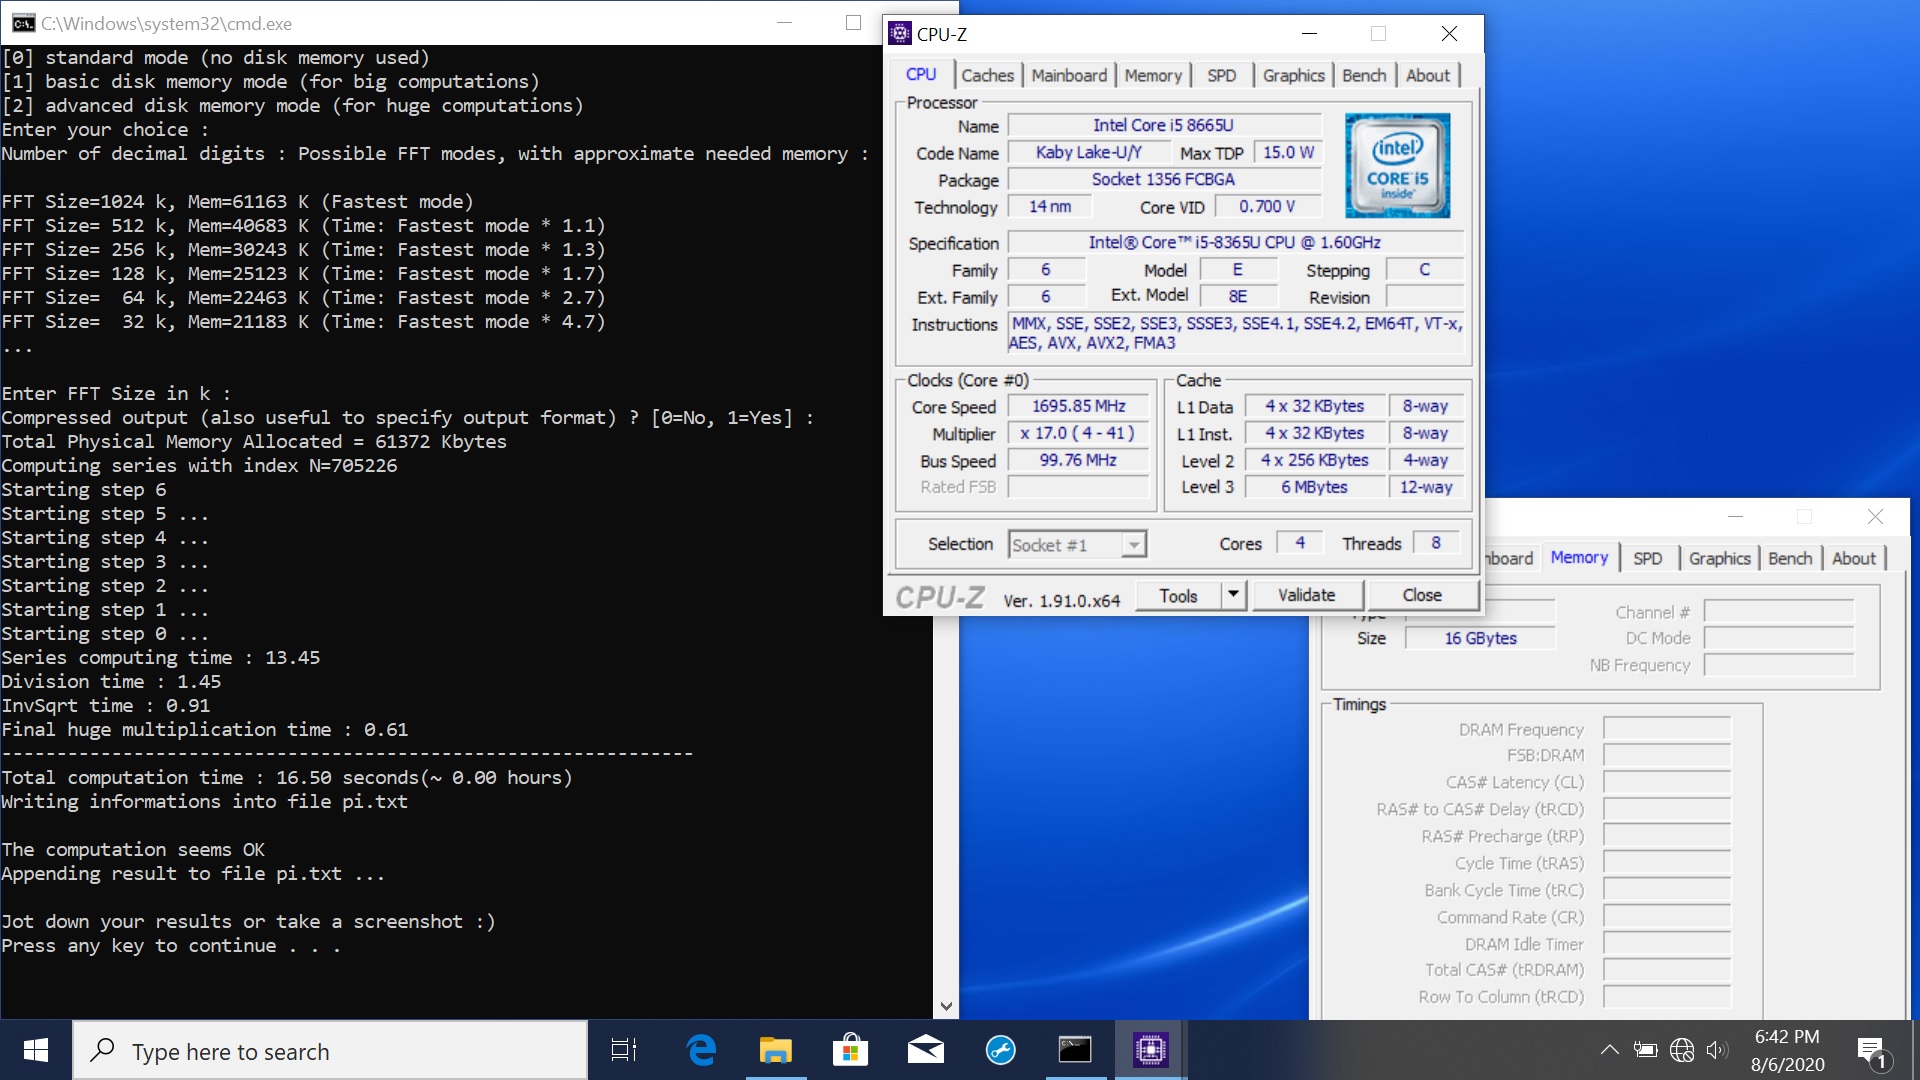
Task: Click the Instructions list field
Action: tap(1236, 334)
